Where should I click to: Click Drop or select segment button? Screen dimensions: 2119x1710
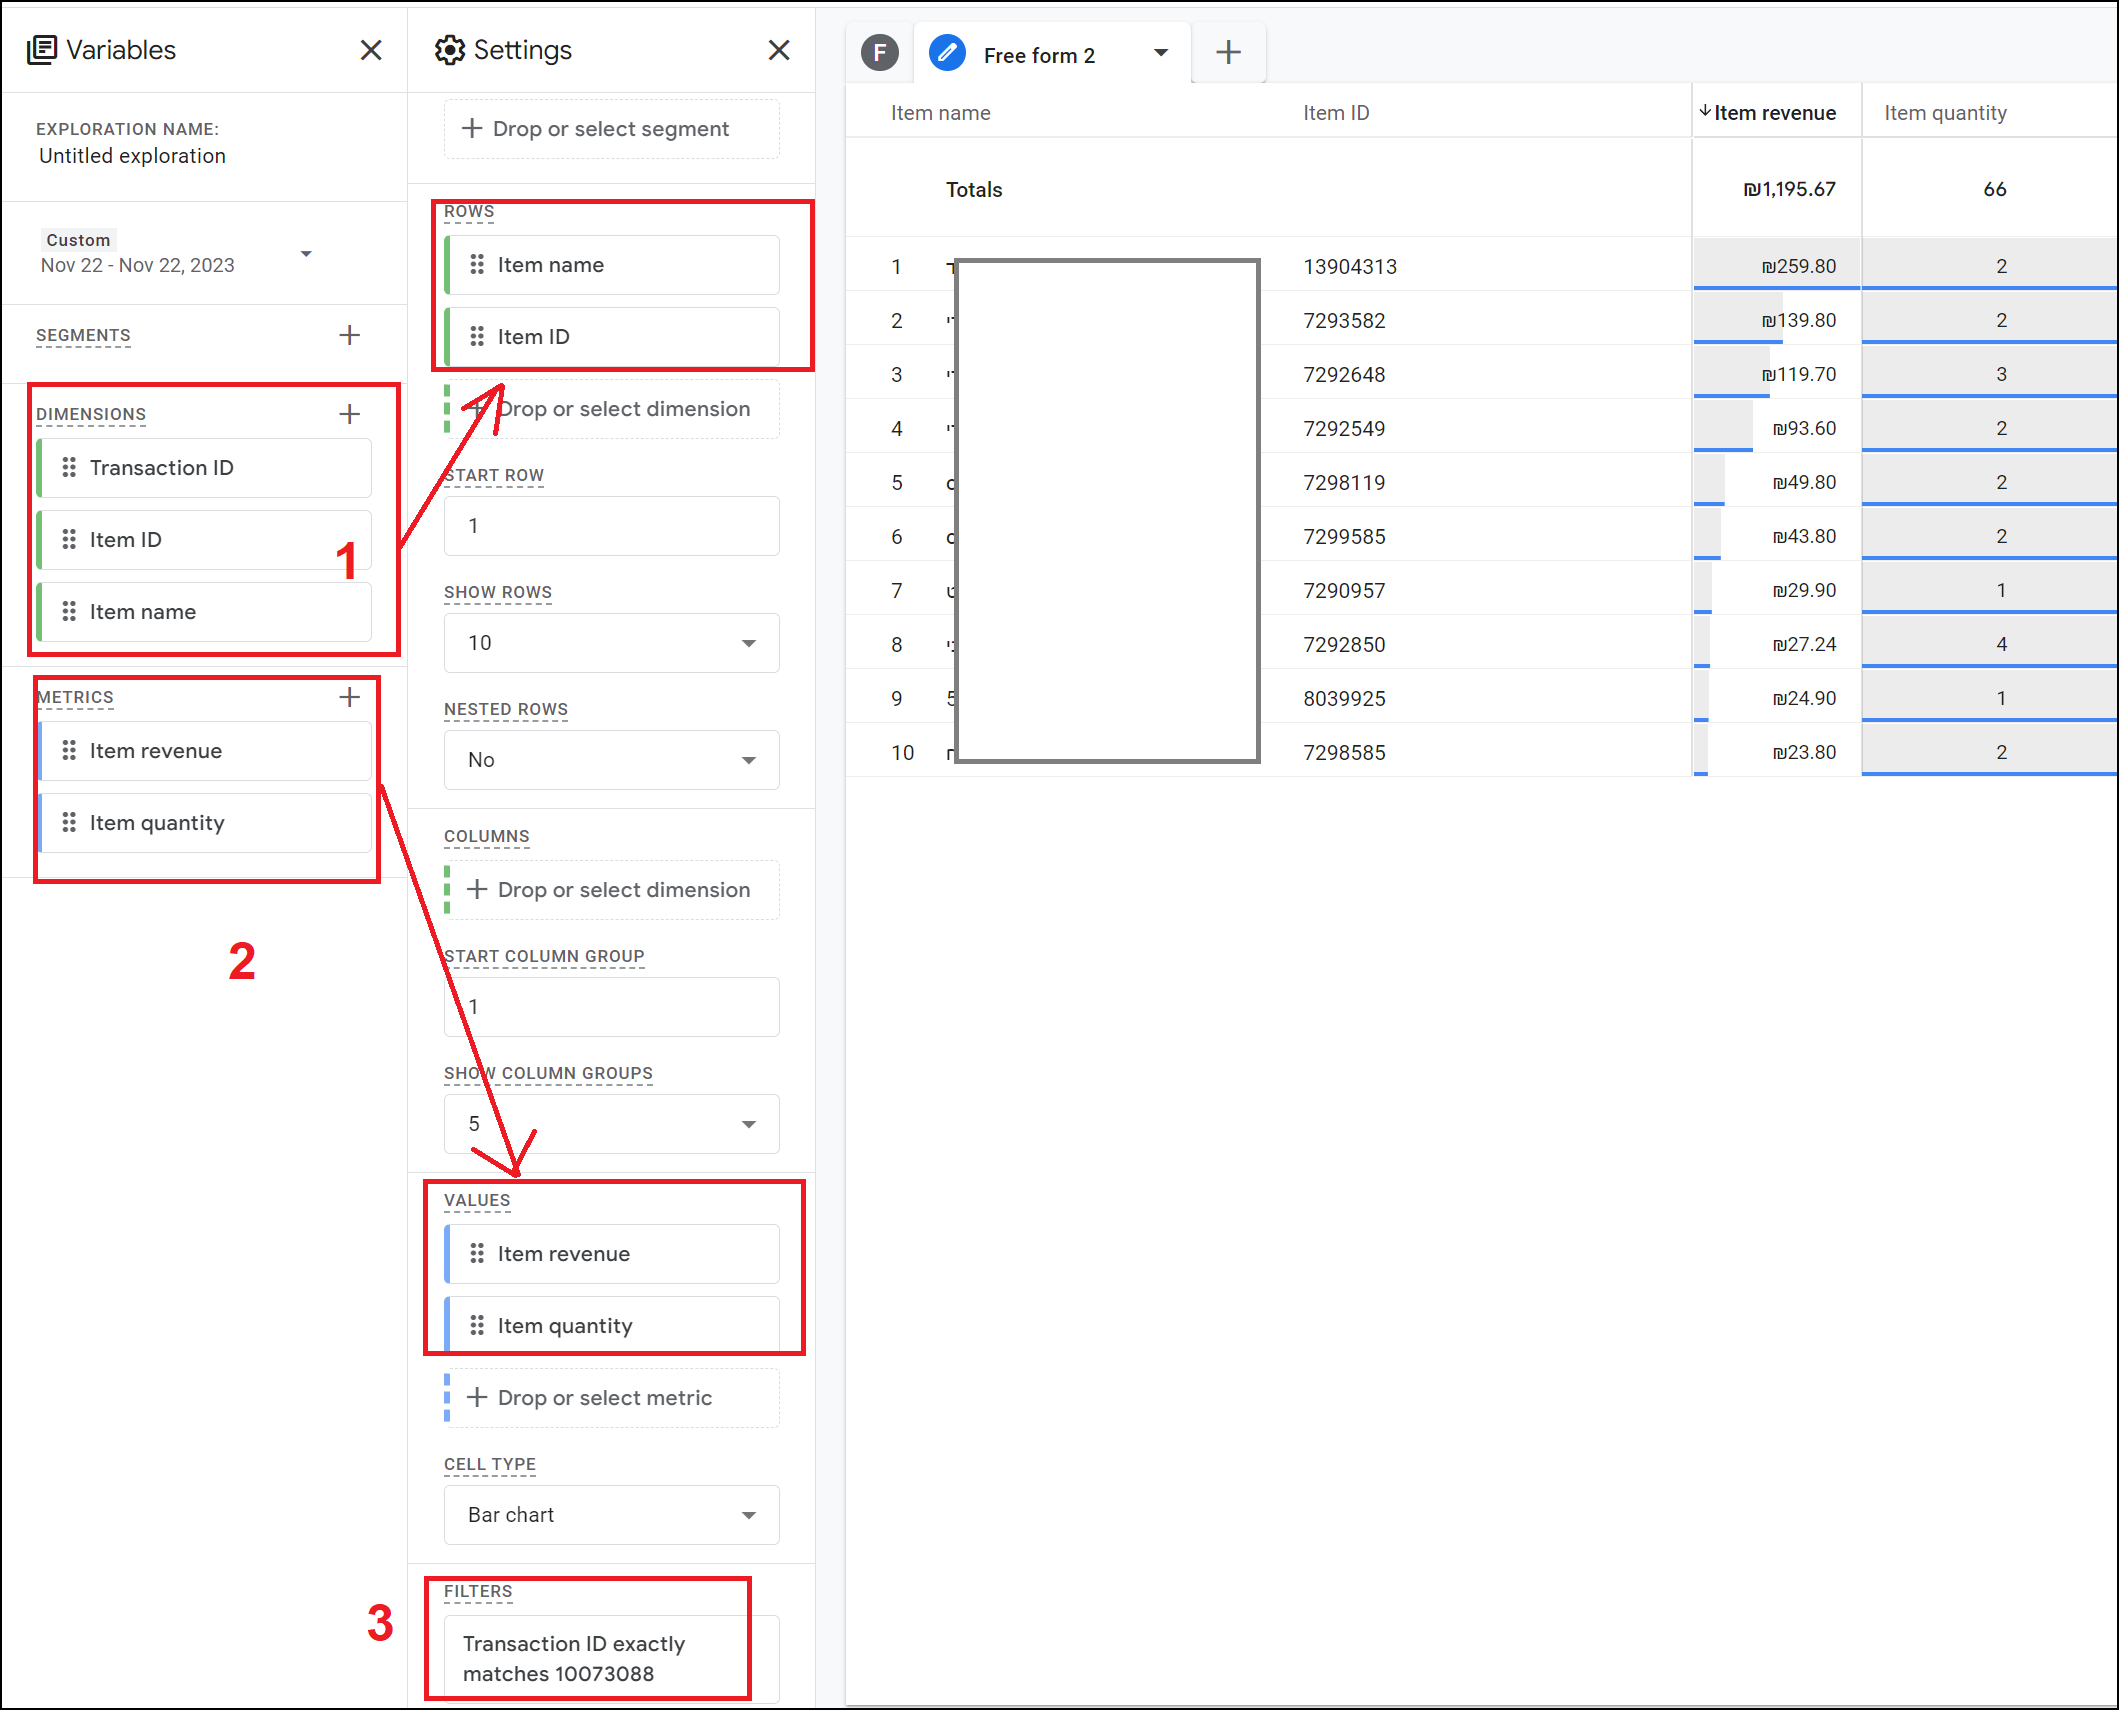tap(611, 129)
